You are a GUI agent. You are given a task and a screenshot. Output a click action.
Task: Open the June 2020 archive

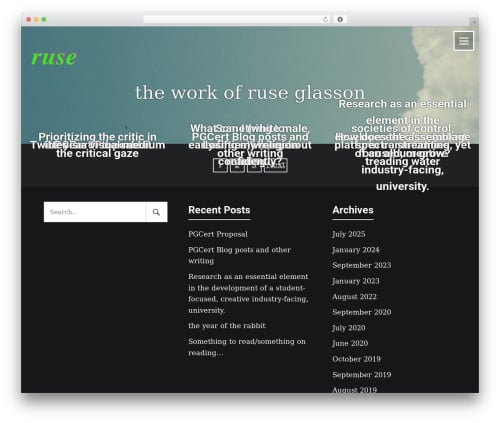(350, 343)
